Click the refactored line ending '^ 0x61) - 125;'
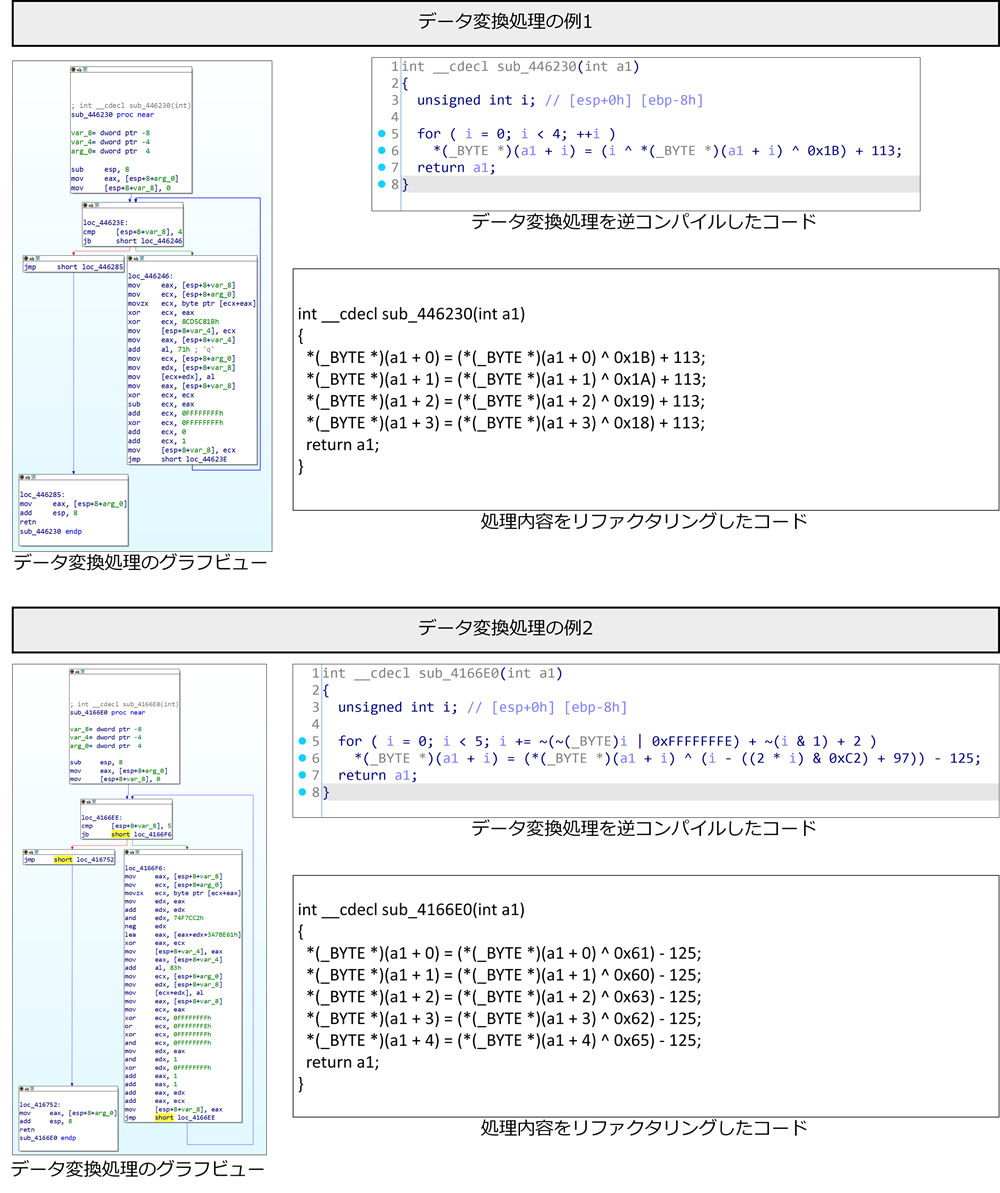Screen dimensions: 1000x1193 tap(504, 953)
